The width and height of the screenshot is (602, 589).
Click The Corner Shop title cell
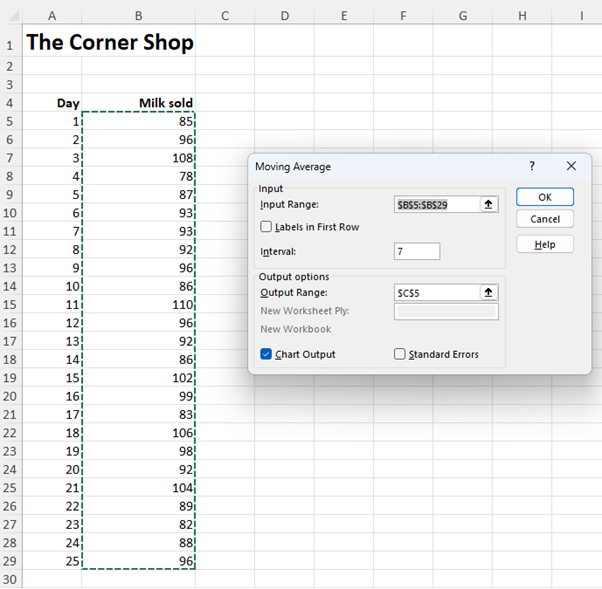pos(109,43)
